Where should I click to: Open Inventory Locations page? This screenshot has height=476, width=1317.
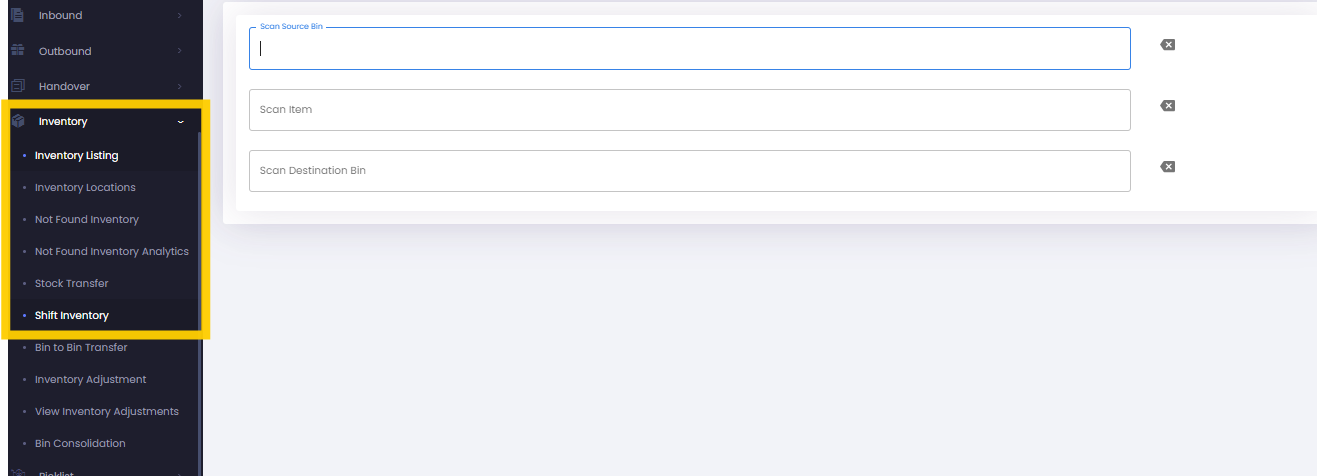point(85,187)
